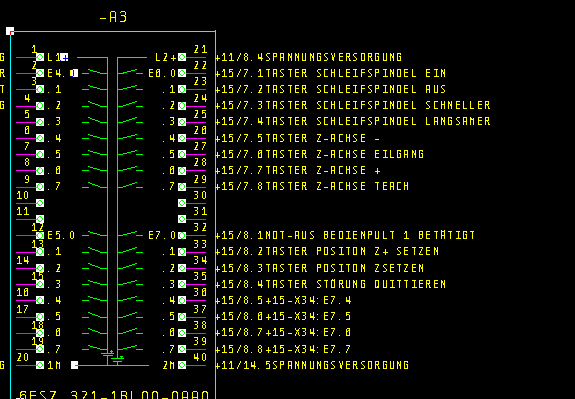Click the TASTER SCHLEIFSPINDEL SCHNELLER text

click(378, 106)
